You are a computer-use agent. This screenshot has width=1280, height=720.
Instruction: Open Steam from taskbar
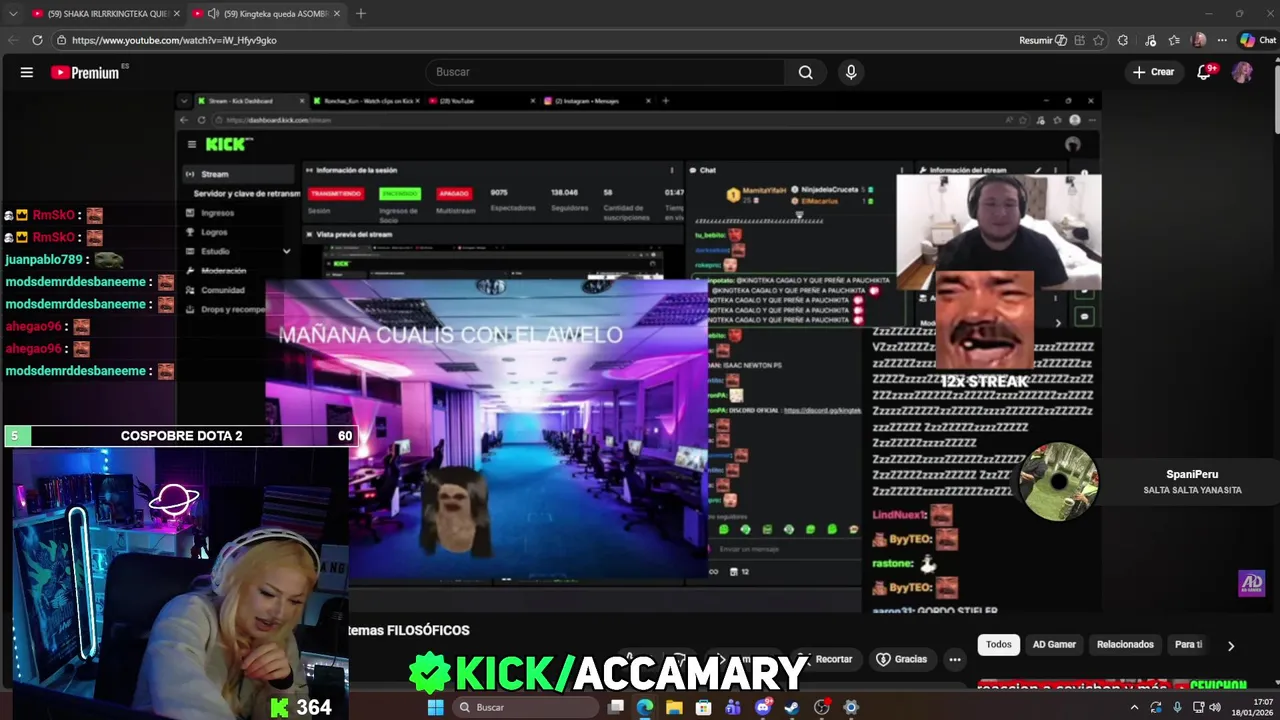coord(792,707)
